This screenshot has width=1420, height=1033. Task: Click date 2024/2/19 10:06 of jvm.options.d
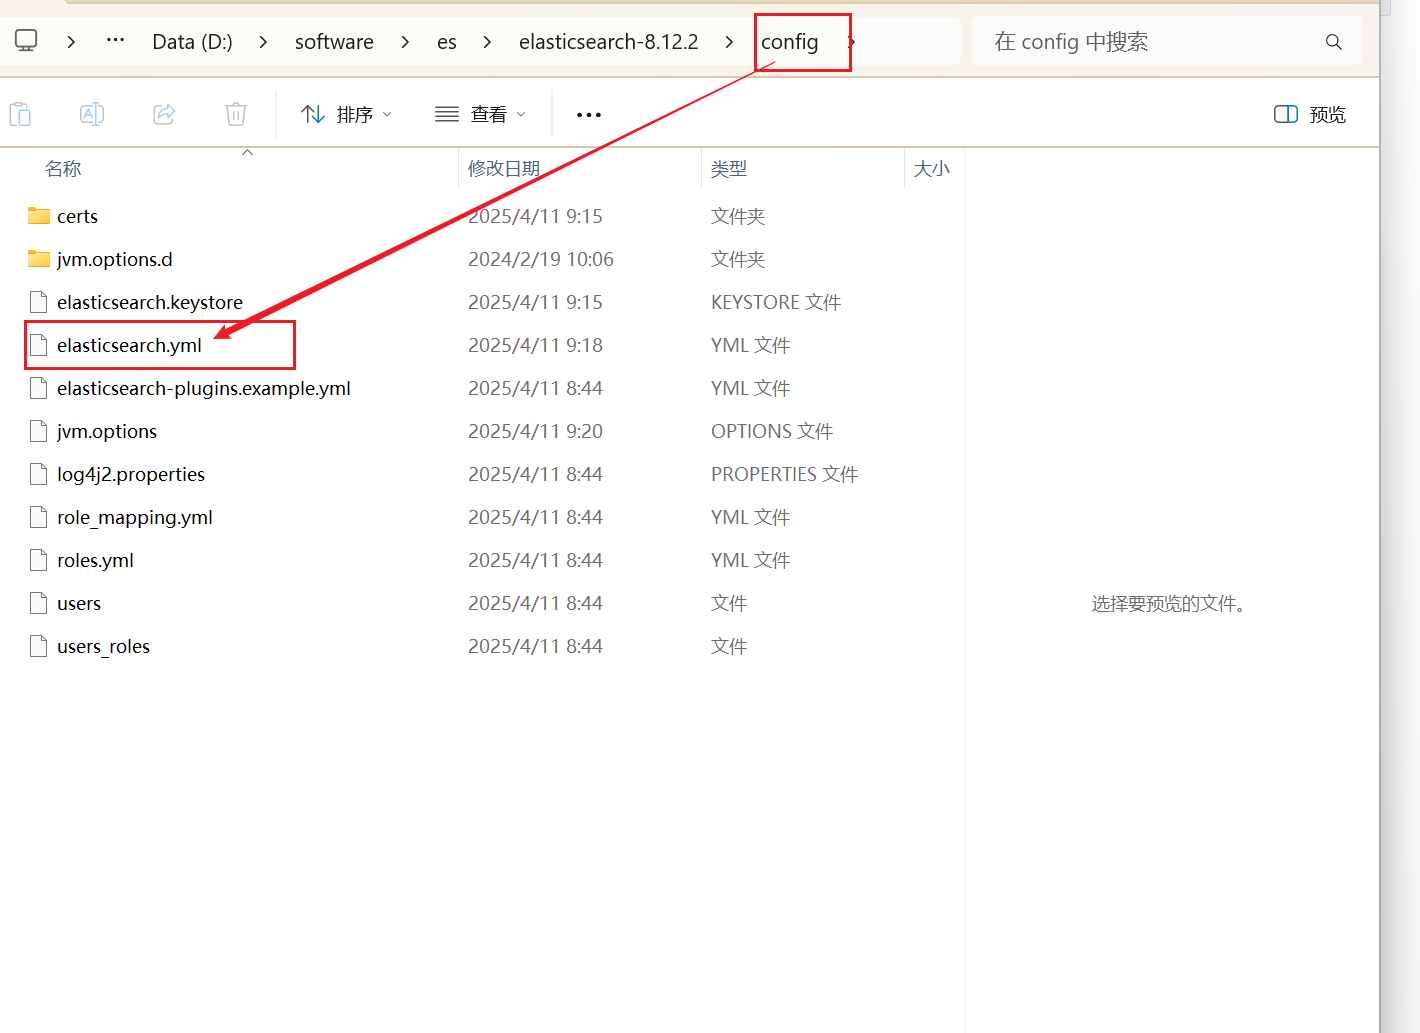[541, 259]
